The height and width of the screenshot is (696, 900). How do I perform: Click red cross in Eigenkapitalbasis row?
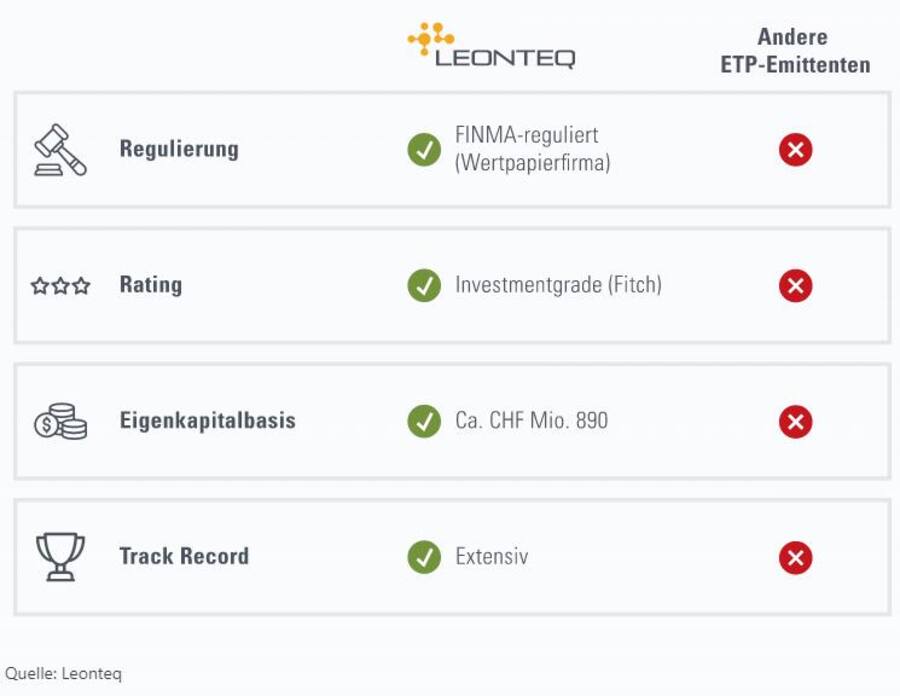tap(796, 421)
